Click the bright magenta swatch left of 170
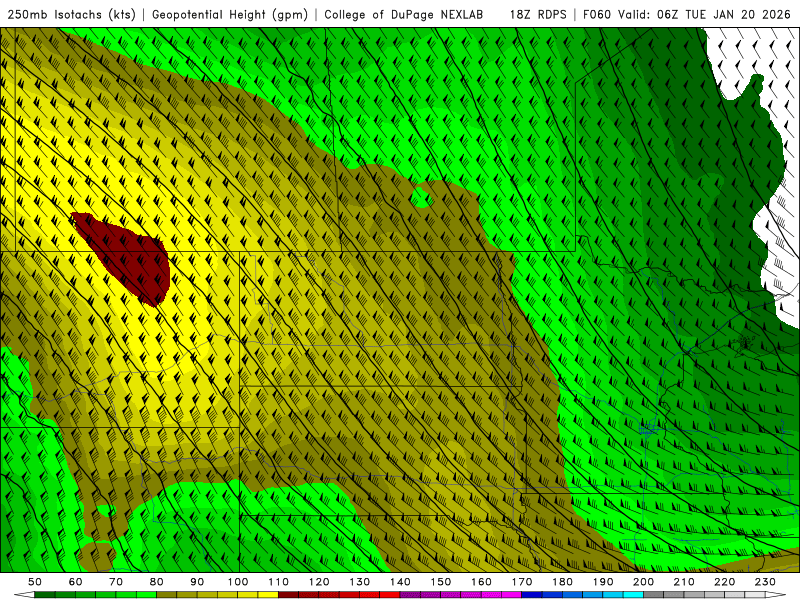Image resolution: width=800 pixels, height=600 pixels. click(511, 595)
